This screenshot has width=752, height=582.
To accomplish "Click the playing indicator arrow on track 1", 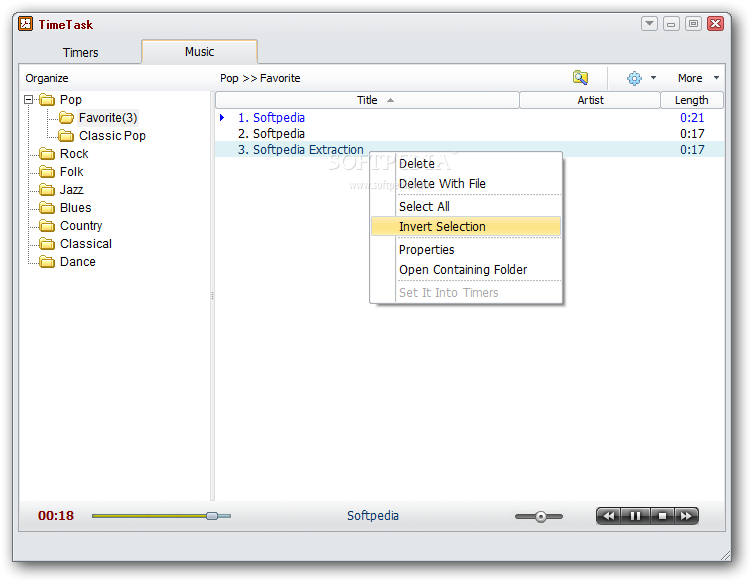I will click(222, 117).
